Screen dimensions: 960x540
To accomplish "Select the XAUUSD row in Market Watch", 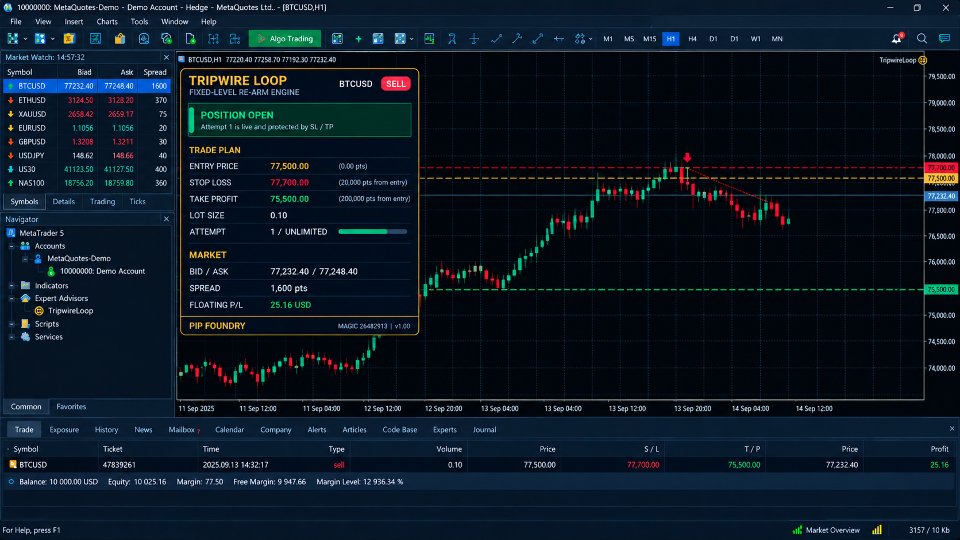I will (87, 114).
